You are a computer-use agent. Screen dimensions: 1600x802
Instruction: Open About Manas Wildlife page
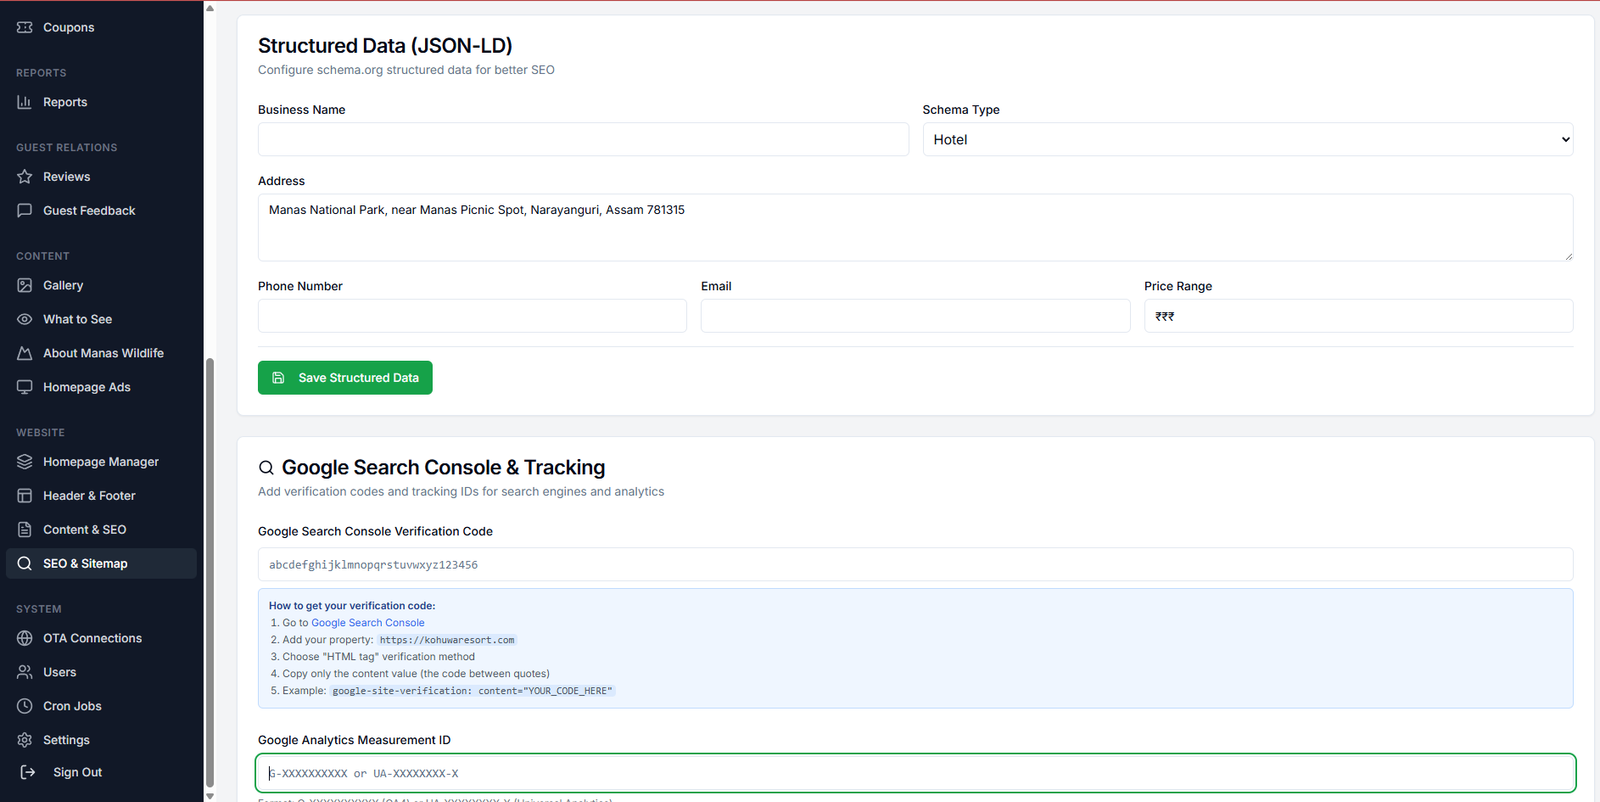point(101,354)
